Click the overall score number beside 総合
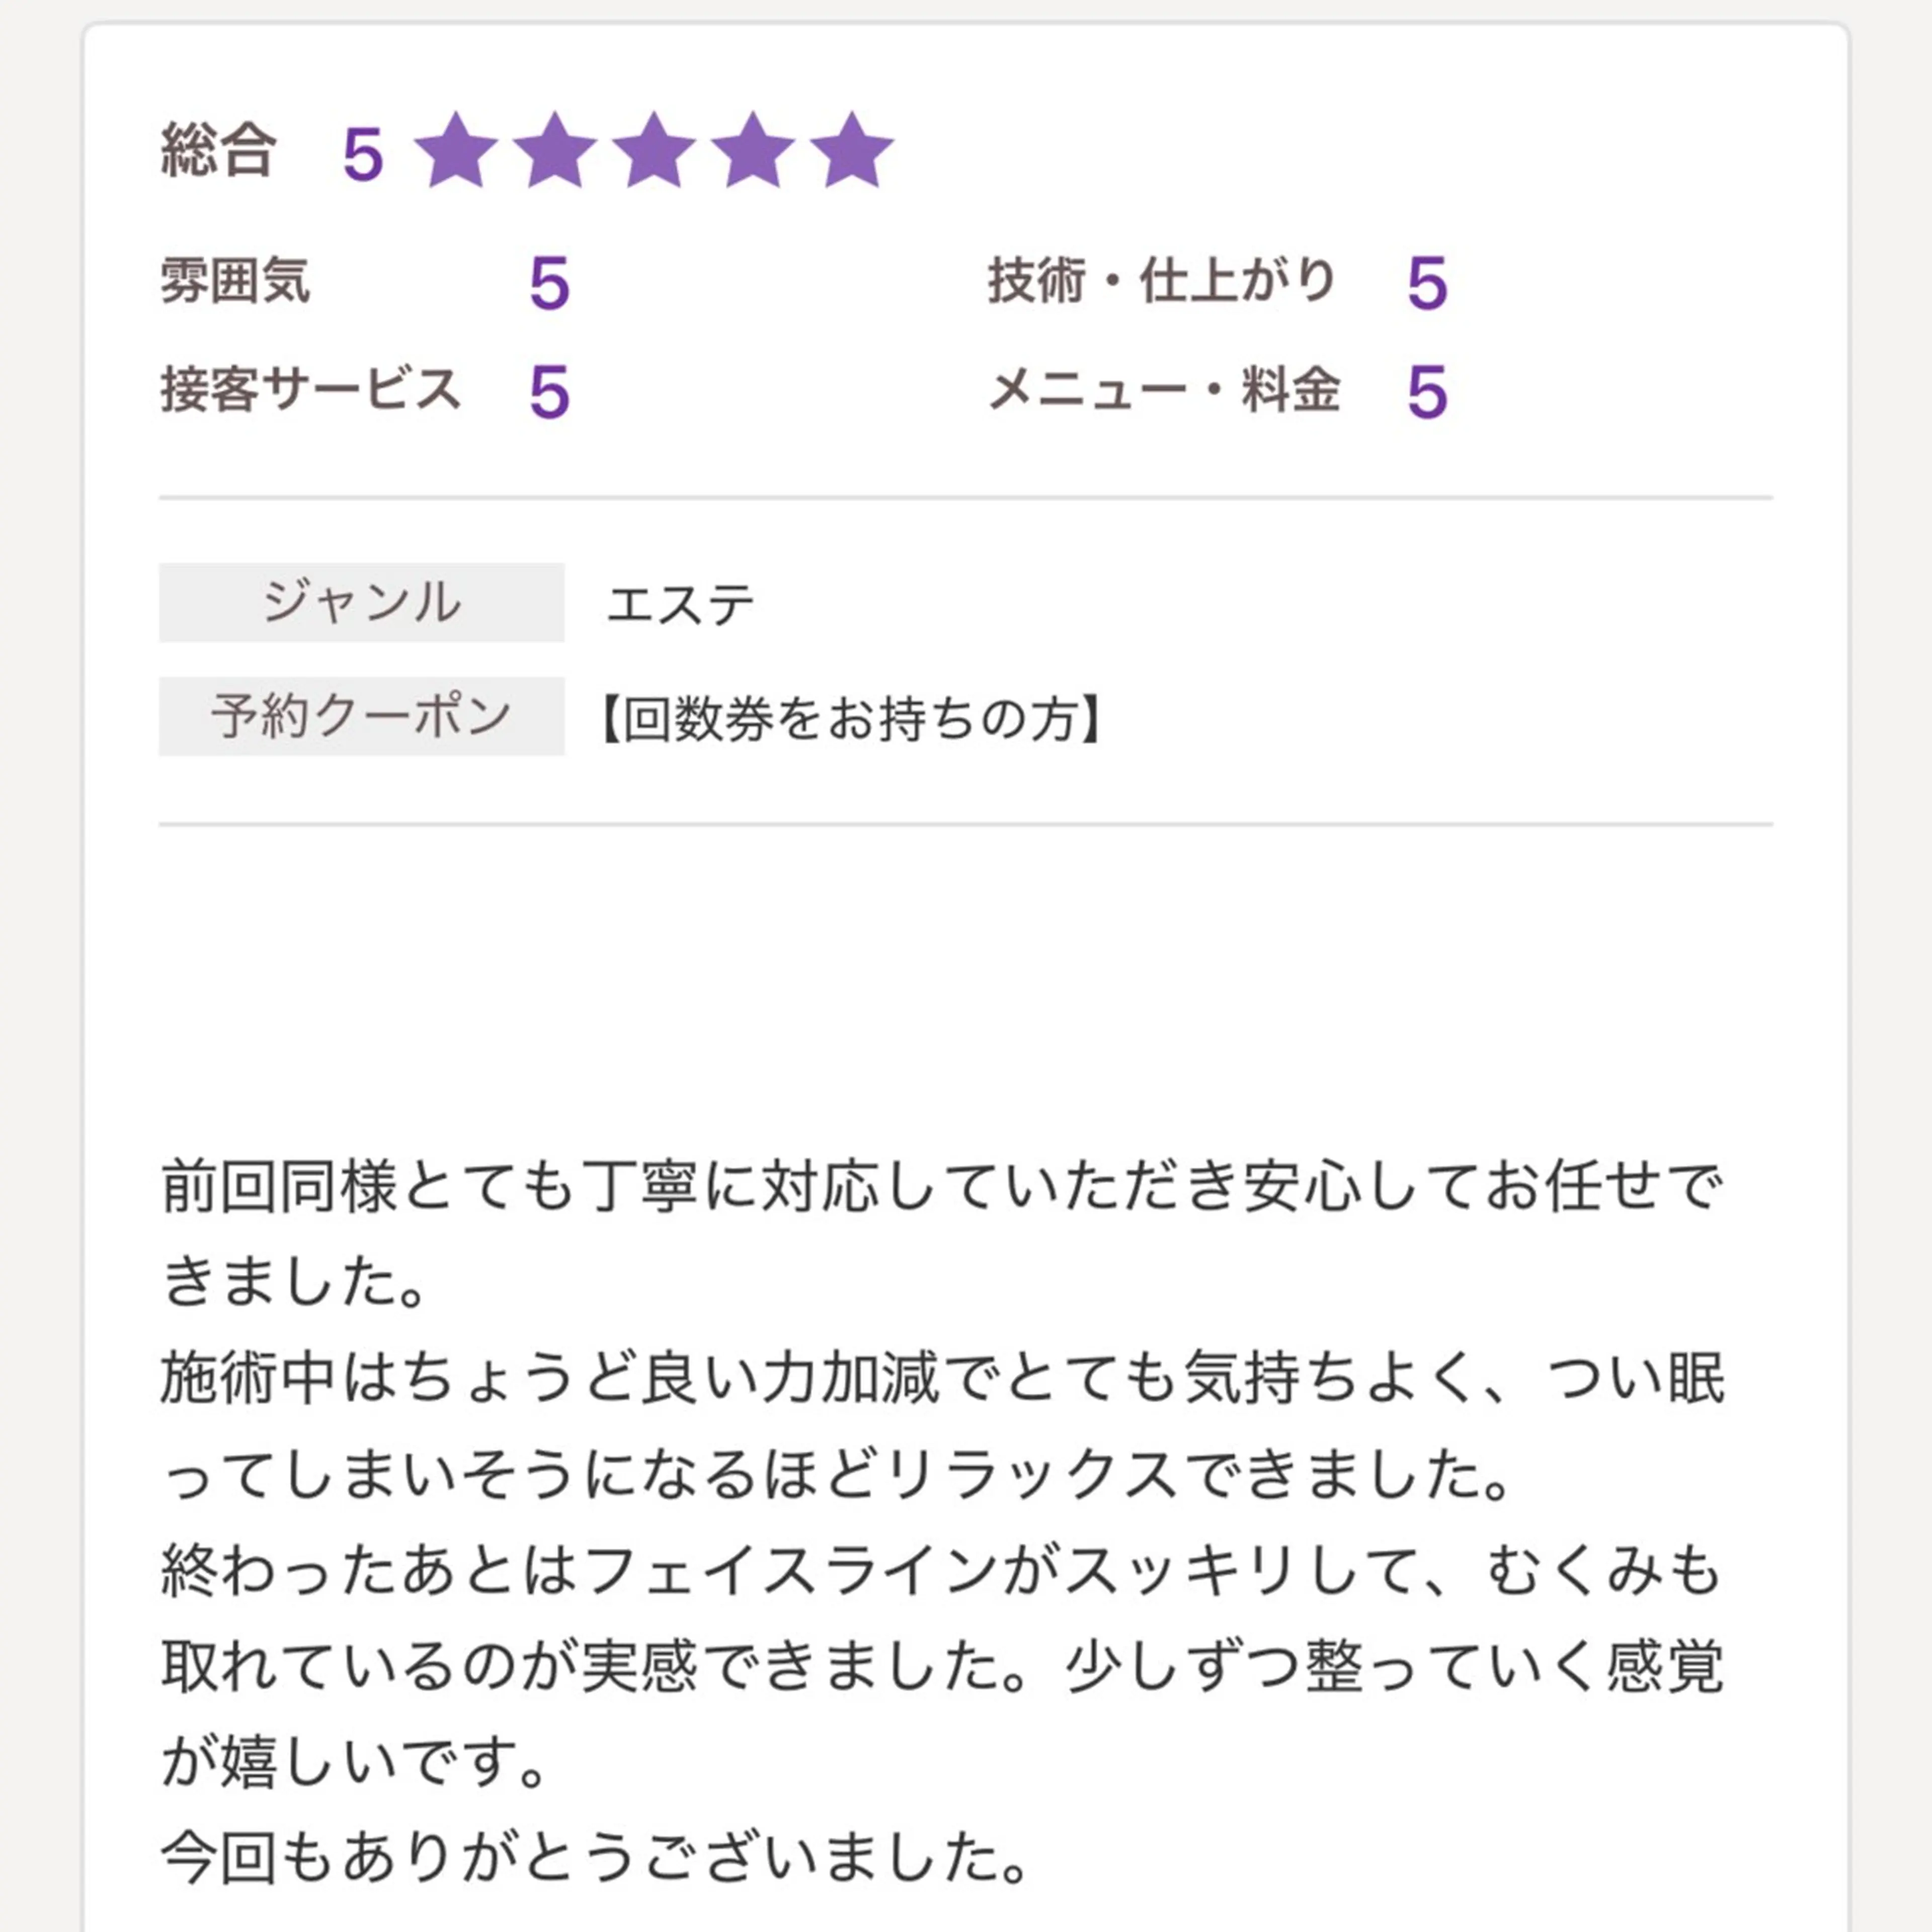Viewport: 1932px width, 1932px height. tap(363, 155)
